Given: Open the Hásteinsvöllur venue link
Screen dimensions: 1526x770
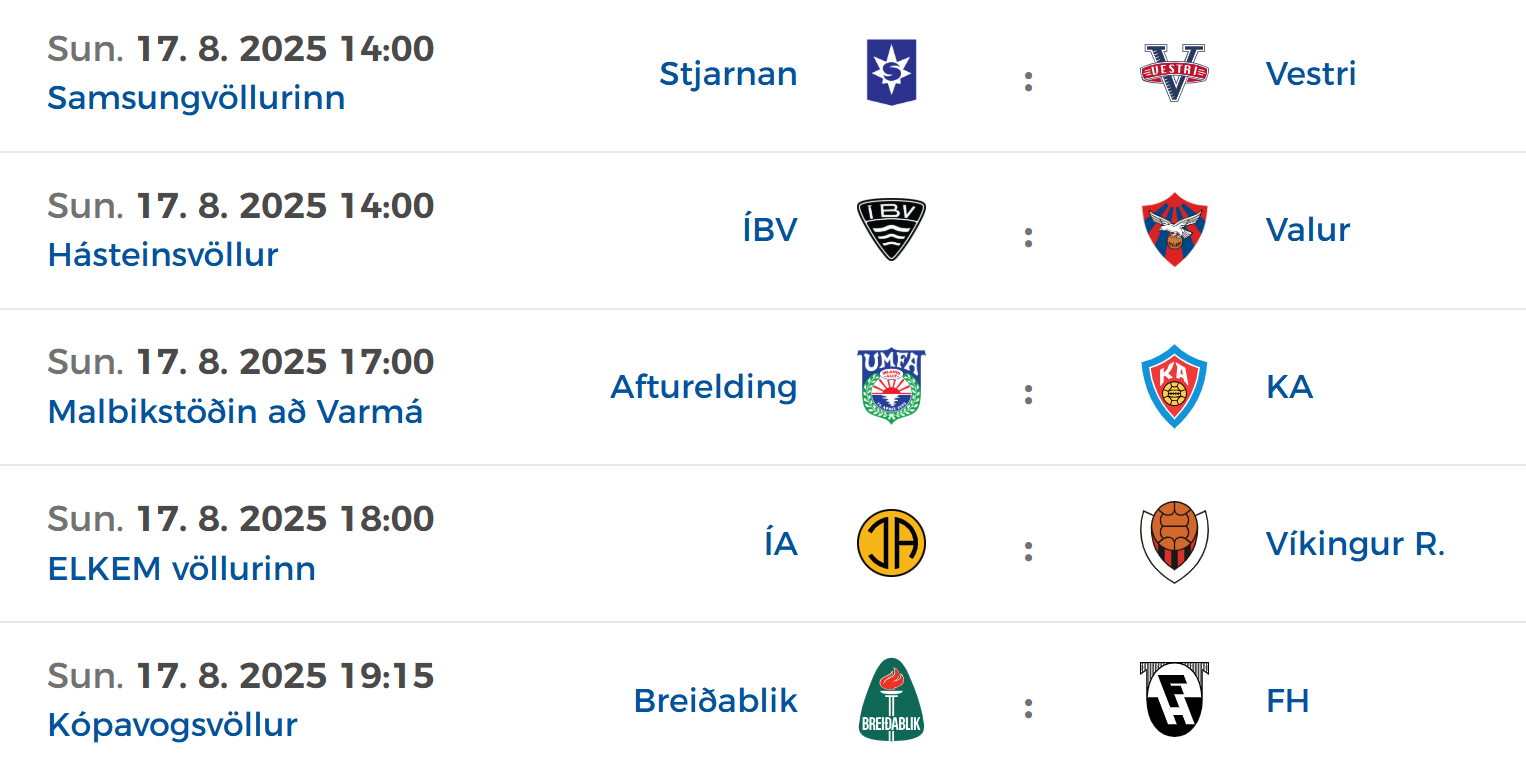Looking at the screenshot, I should [x=163, y=255].
